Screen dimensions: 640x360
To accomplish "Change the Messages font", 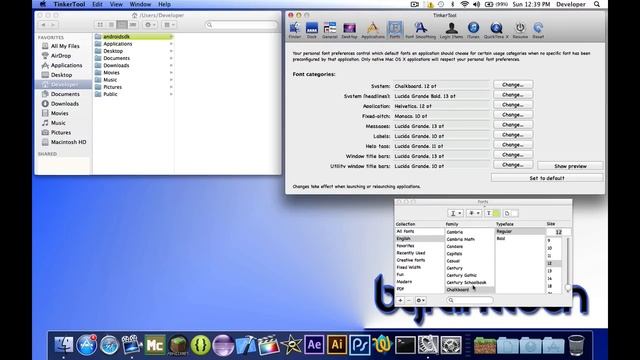I will pyautogui.click(x=513, y=125).
